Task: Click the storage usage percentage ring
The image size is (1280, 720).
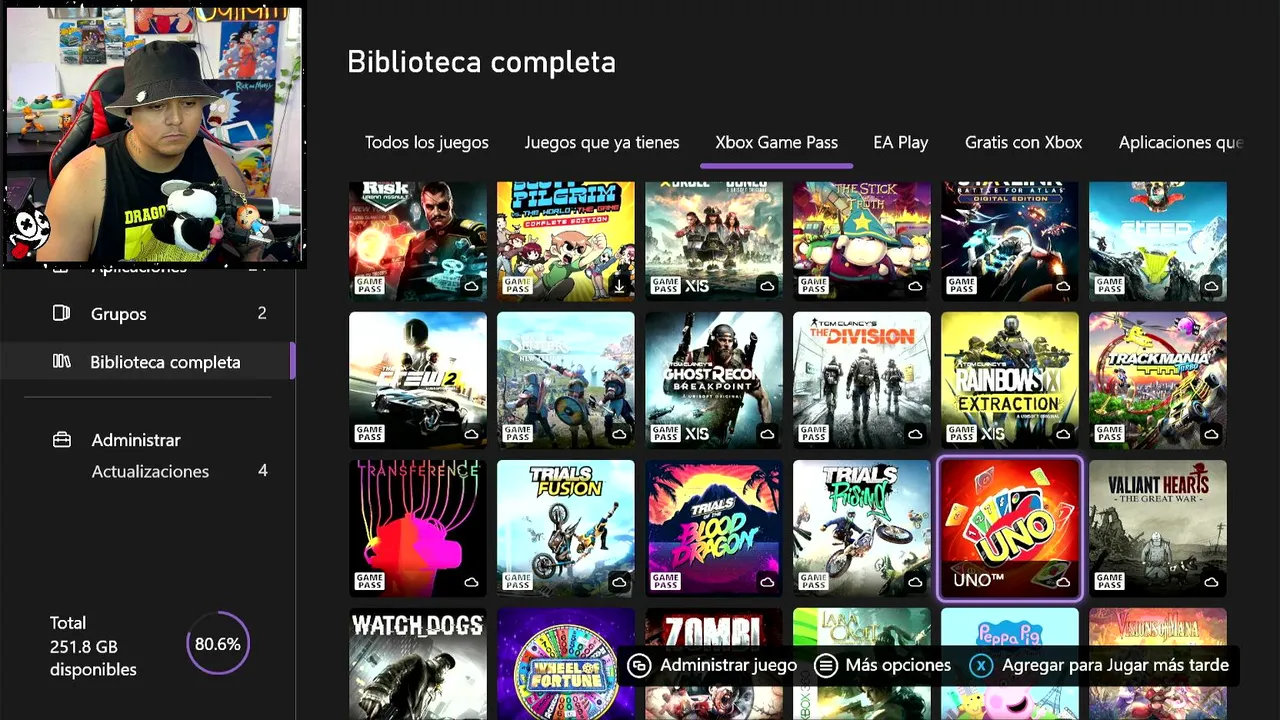Action: tap(217, 644)
